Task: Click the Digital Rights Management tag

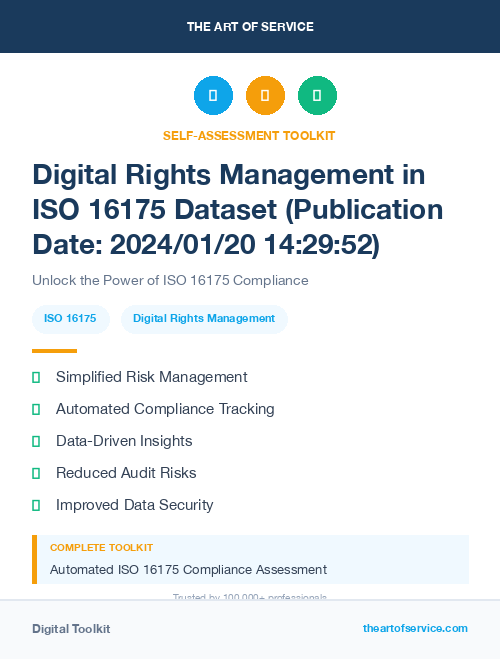Action: tap(204, 319)
